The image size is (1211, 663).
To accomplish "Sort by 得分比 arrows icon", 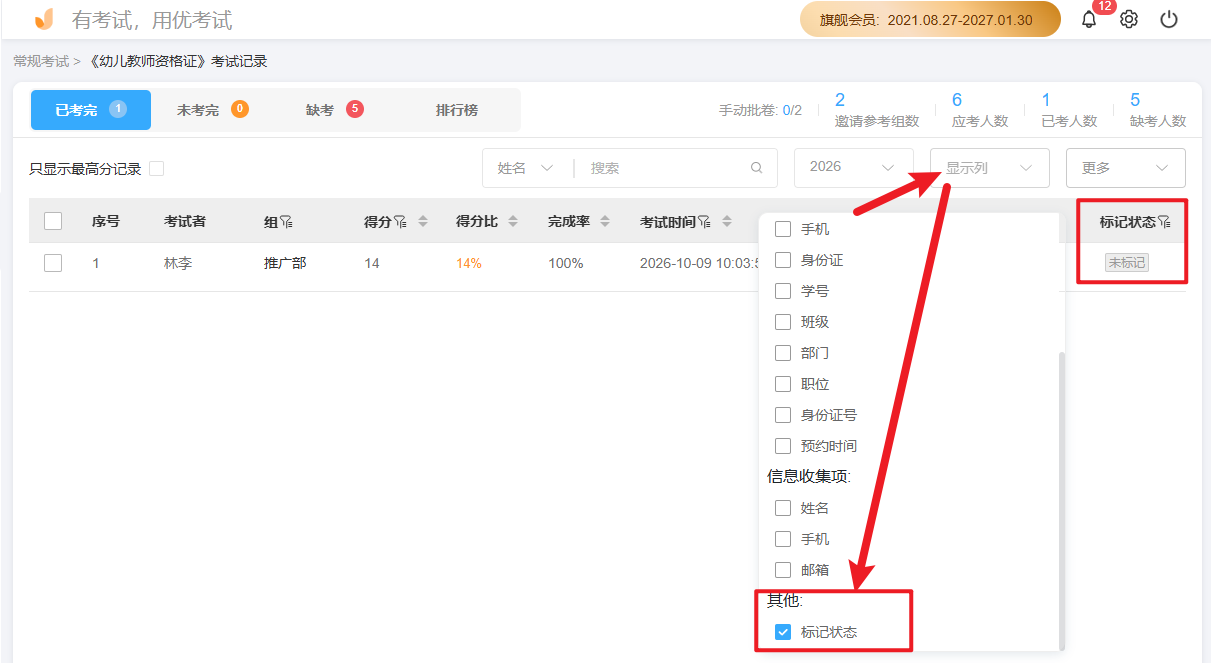I will tap(513, 222).
